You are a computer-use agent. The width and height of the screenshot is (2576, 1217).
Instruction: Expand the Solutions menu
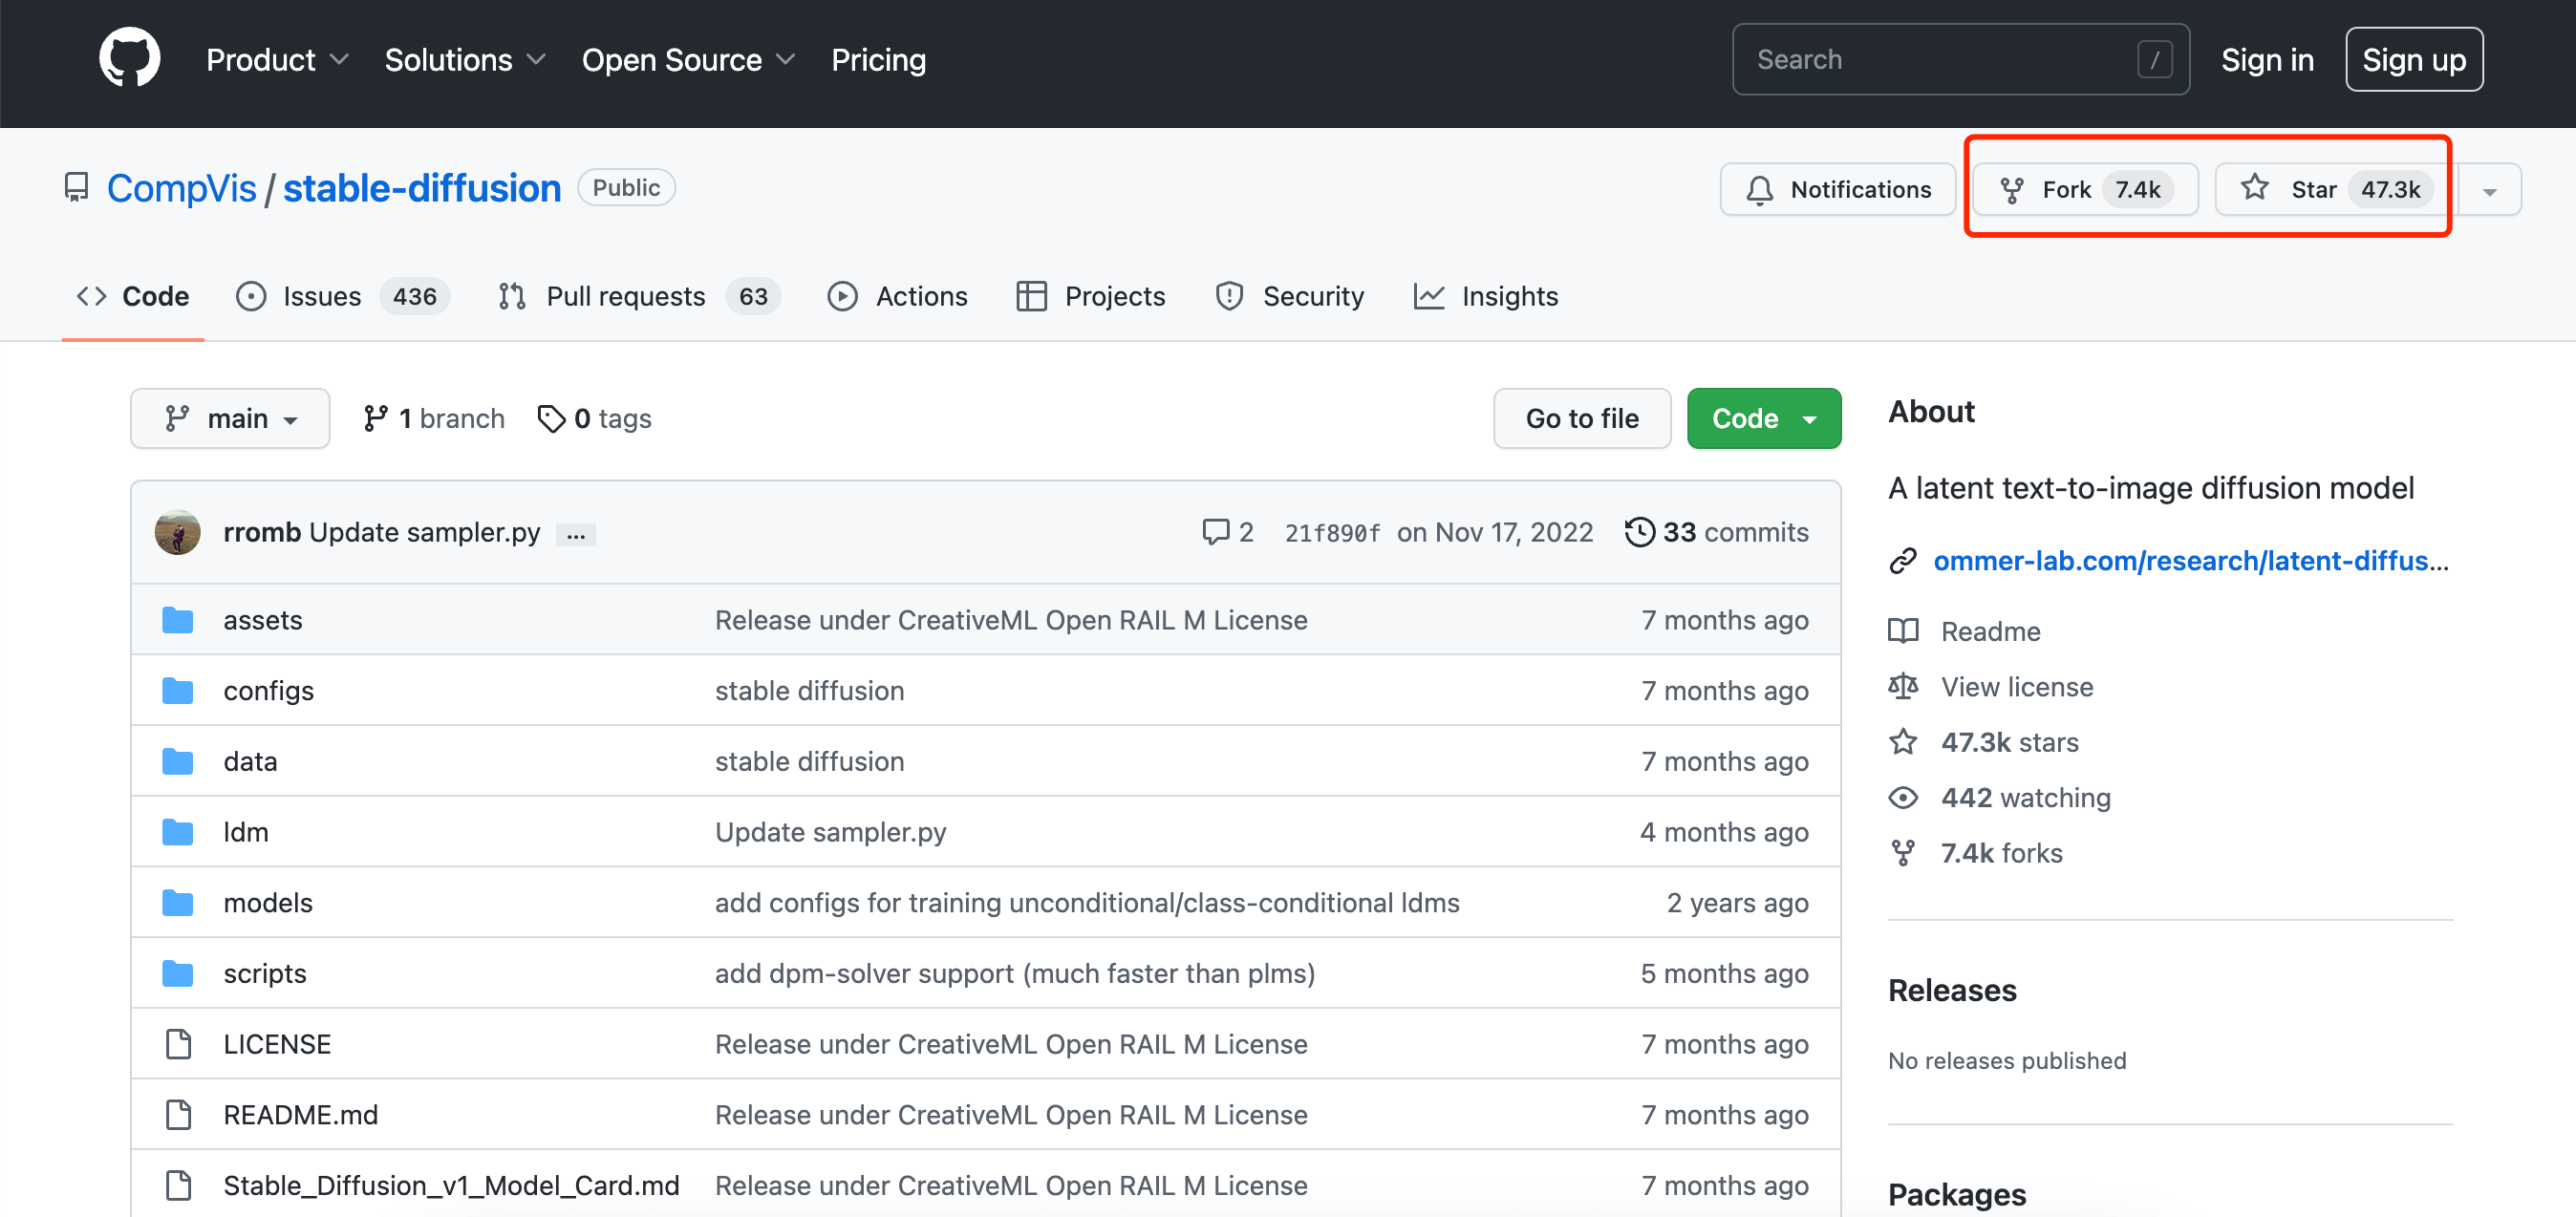[x=465, y=60]
